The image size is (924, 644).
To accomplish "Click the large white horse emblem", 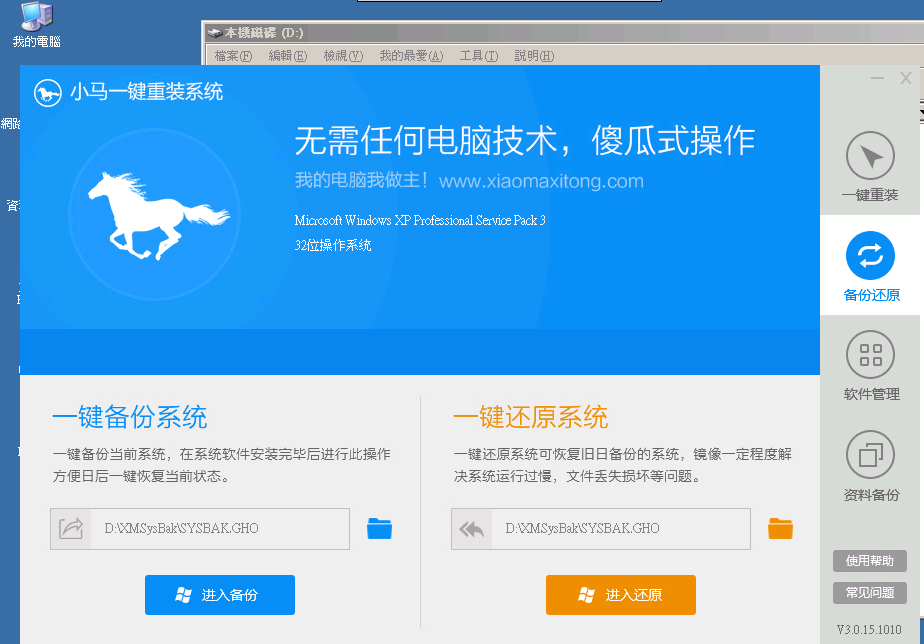I will coord(158,216).
